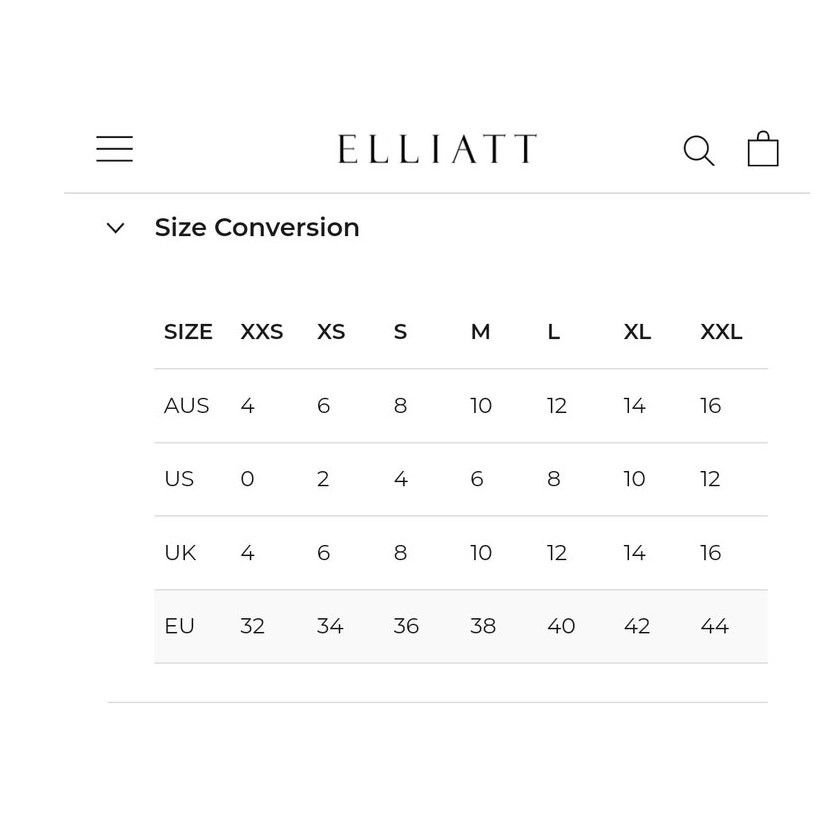The width and height of the screenshot is (813, 813).
Task: Open the shopping bag cart
Action: pyautogui.click(x=763, y=149)
